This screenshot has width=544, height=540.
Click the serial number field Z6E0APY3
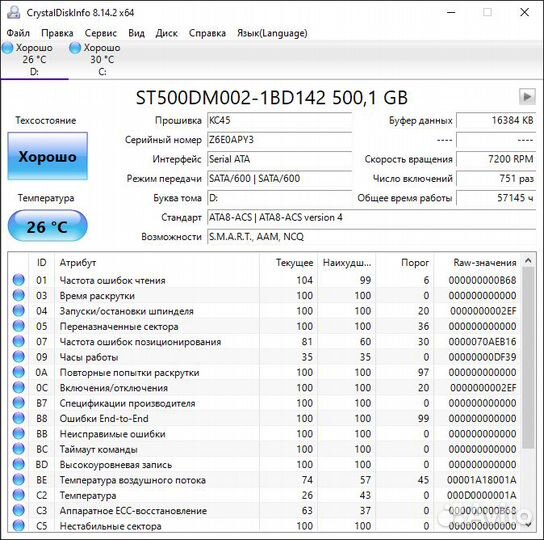pos(280,140)
